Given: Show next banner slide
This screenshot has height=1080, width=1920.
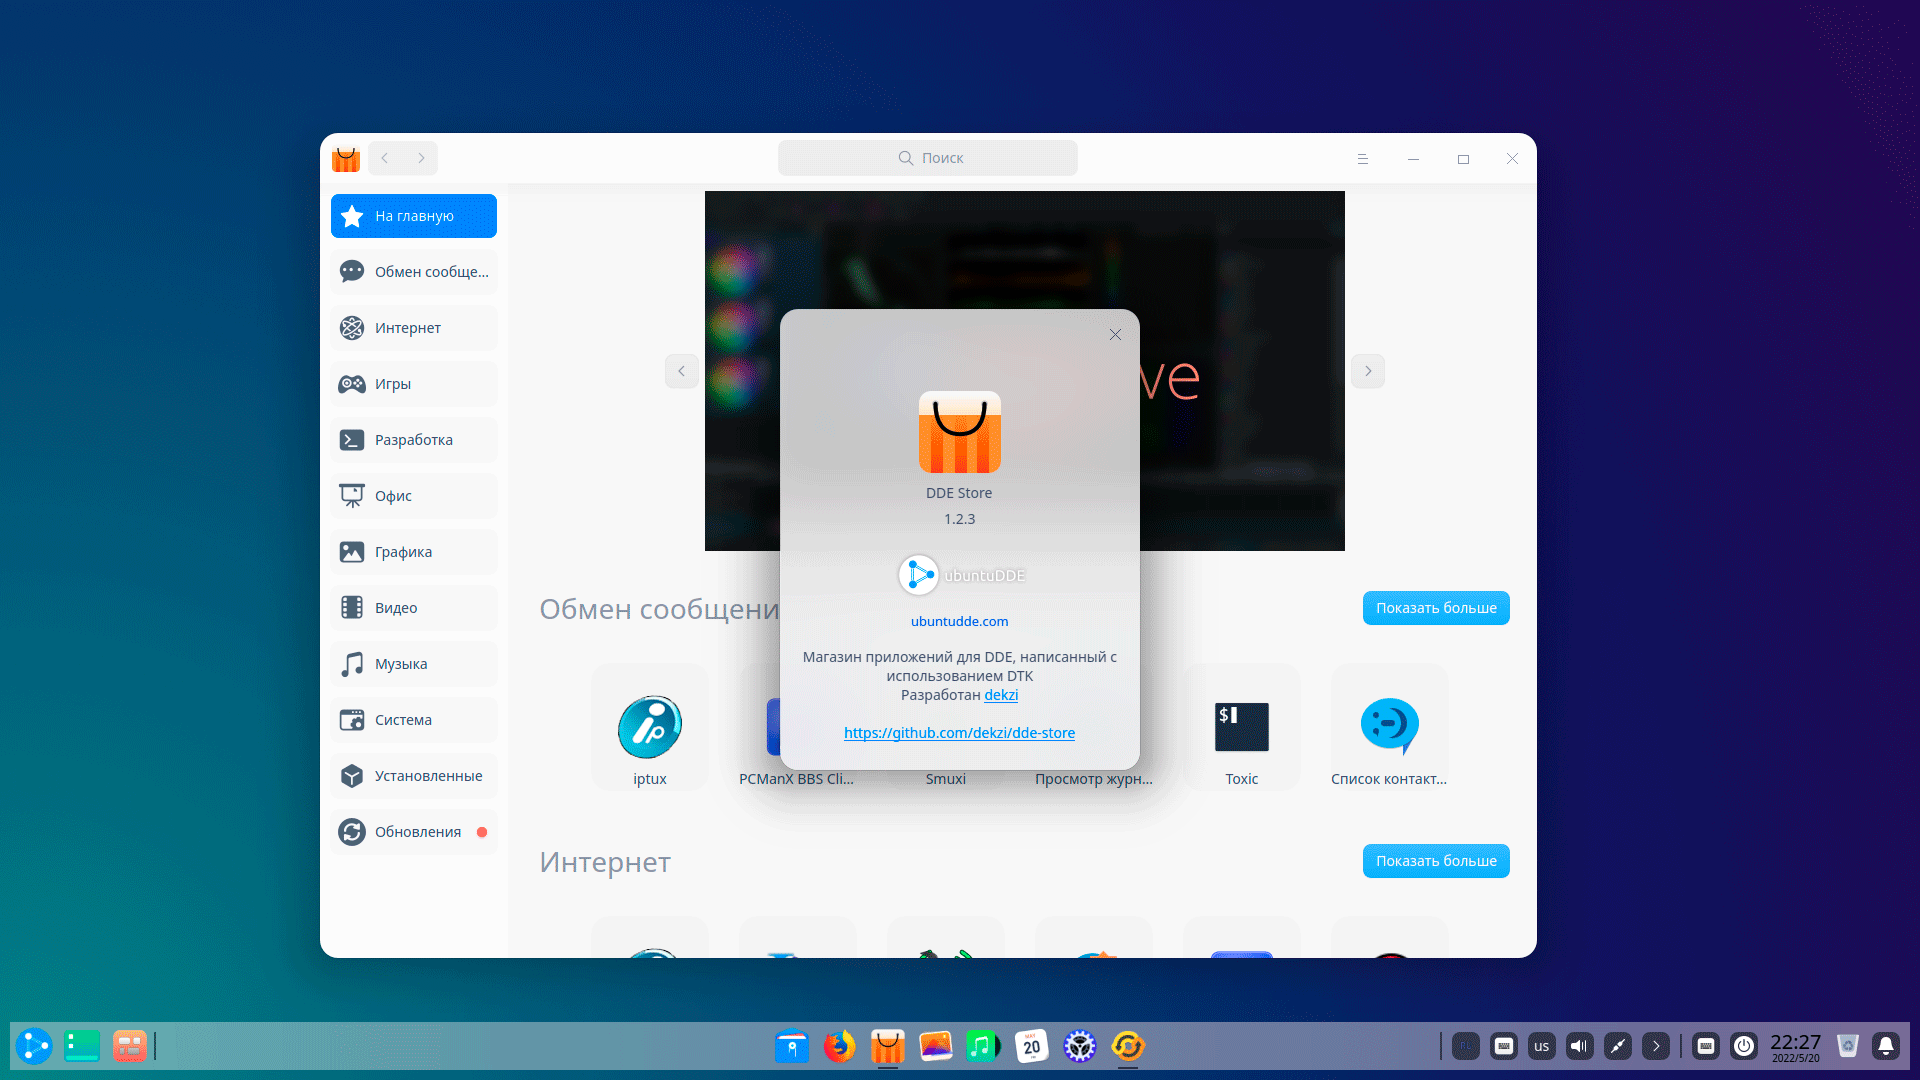Looking at the screenshot, I should (x=1368, y=371).
